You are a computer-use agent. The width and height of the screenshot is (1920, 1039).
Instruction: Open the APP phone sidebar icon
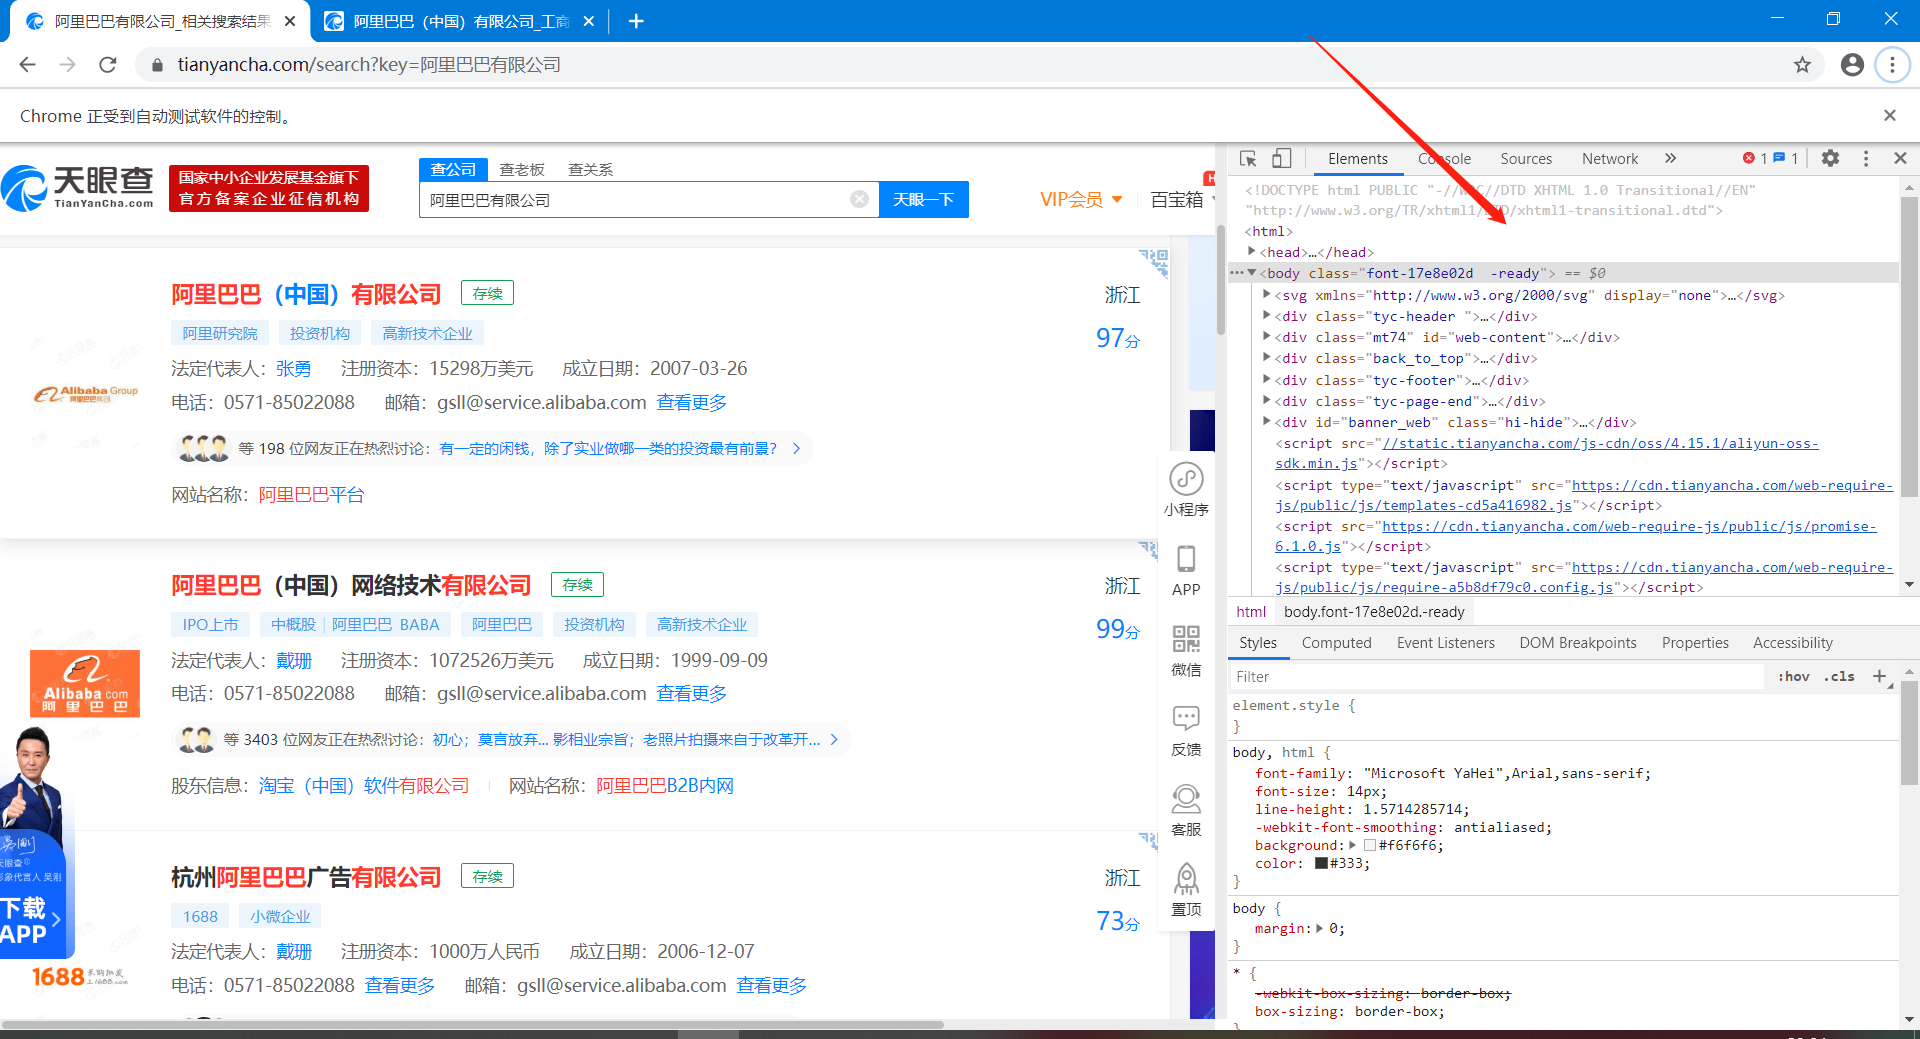click(x=1186, y=570)
